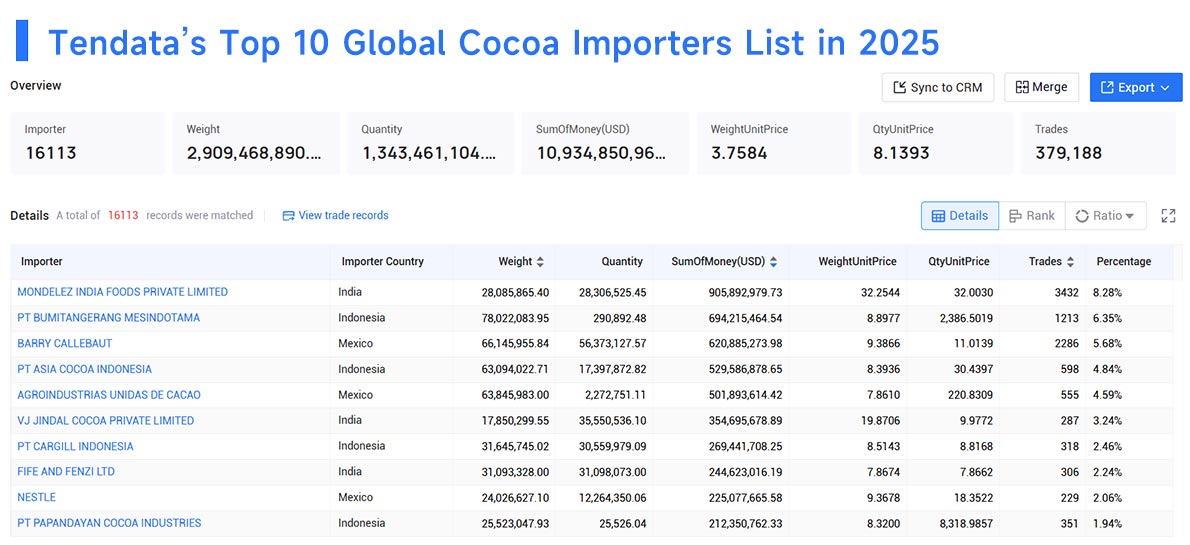Open PT CARGILL INDONESIA link
The width and height of the screenshot is (1190, 545).
pos(75,446)
